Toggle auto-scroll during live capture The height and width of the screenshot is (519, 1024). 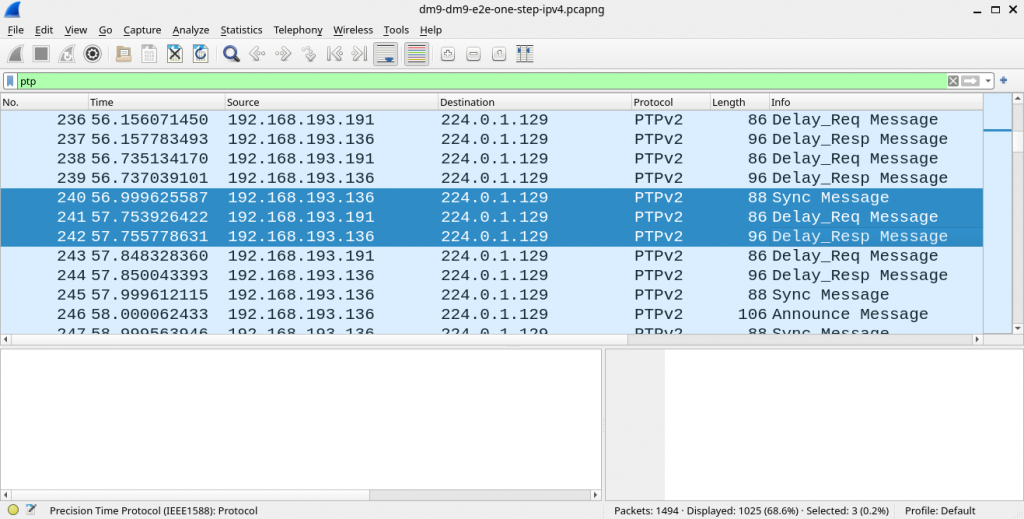(x=385, y=54)
